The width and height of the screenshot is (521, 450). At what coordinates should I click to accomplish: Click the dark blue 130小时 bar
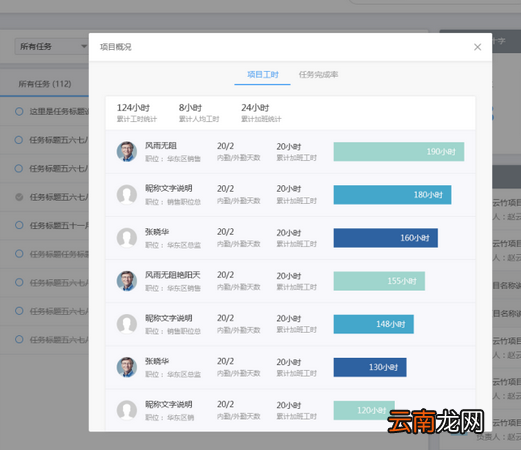pos(370,367)
